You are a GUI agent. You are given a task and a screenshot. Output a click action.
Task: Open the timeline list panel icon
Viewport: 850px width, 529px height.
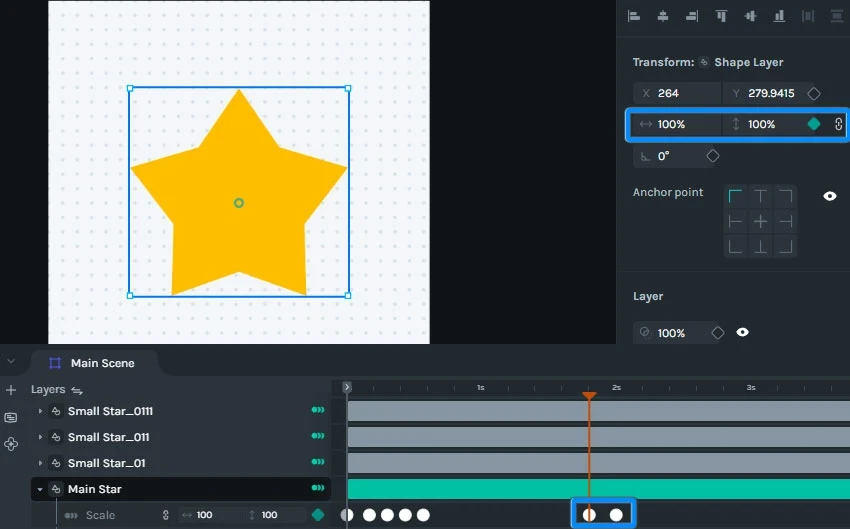(x=10, y=417)
